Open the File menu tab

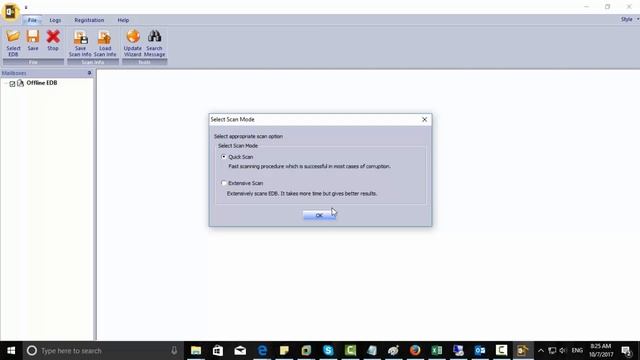tap(32, 20)
